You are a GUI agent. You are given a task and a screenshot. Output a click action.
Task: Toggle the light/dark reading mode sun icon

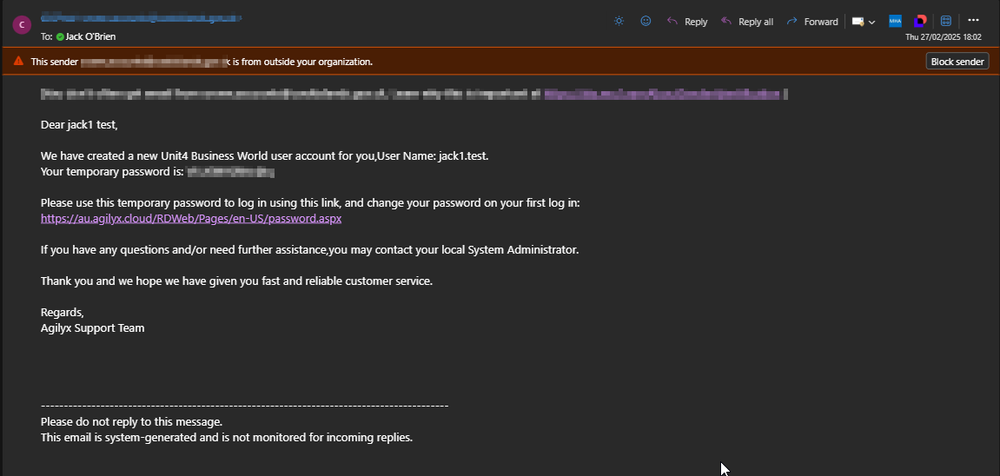coord(619,21)
